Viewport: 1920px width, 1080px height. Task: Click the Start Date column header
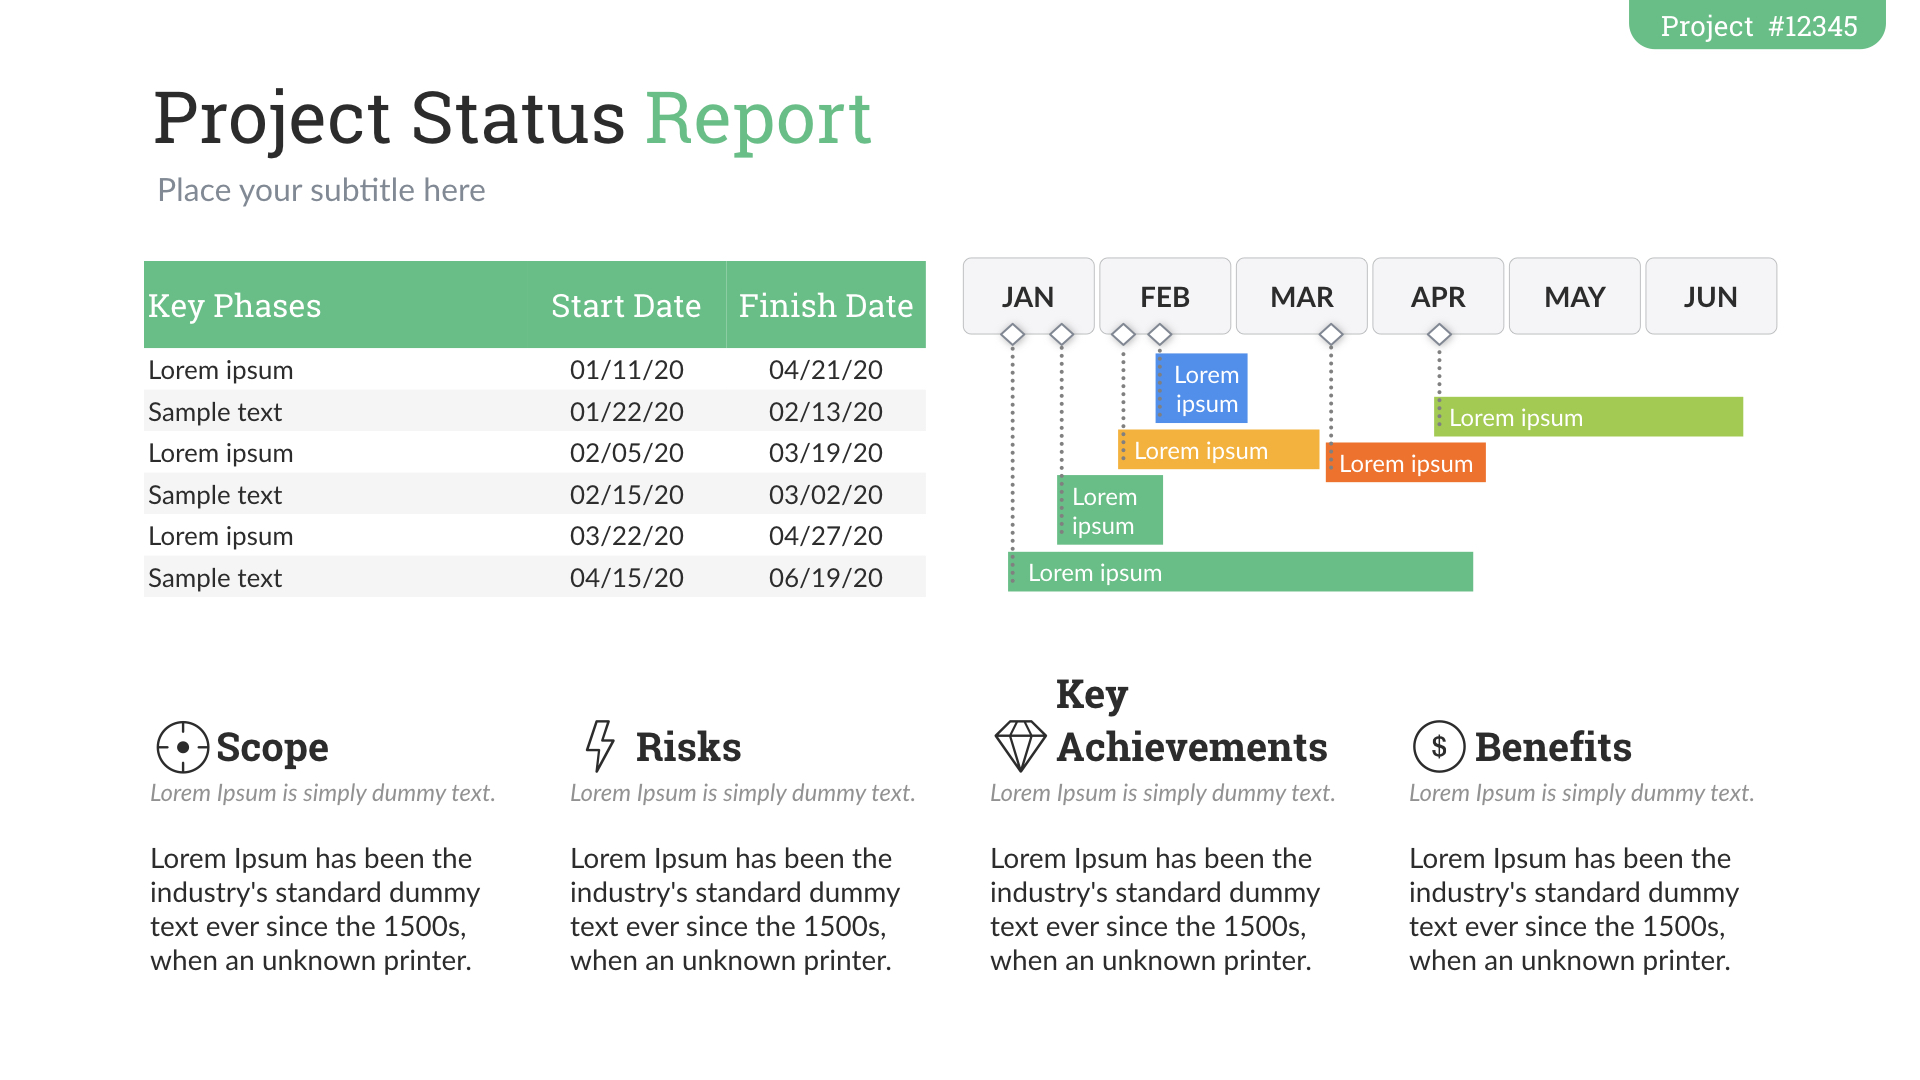click(x=626, y=305)
